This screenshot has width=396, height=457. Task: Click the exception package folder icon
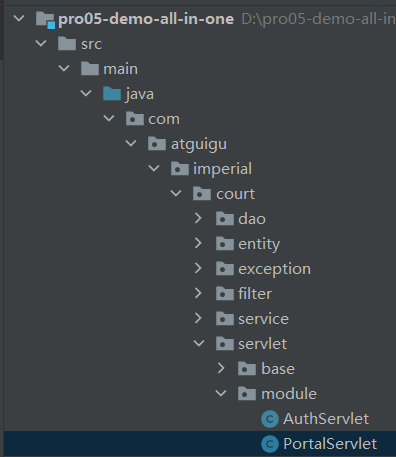225,269
